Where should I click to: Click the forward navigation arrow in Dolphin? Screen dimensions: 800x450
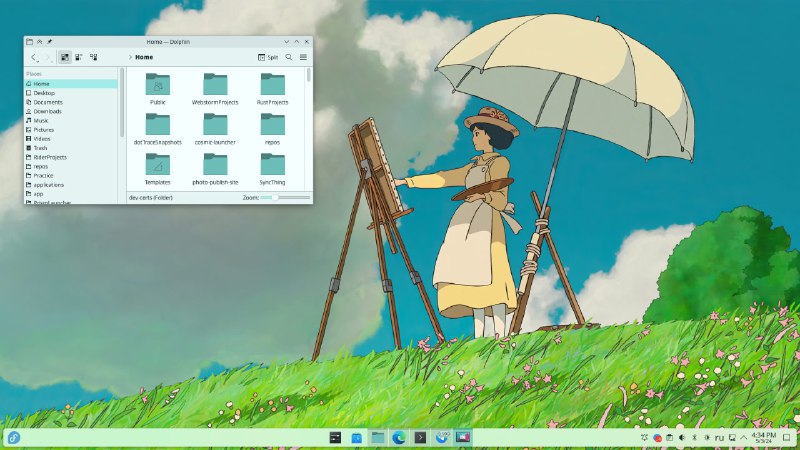point(48,57)
